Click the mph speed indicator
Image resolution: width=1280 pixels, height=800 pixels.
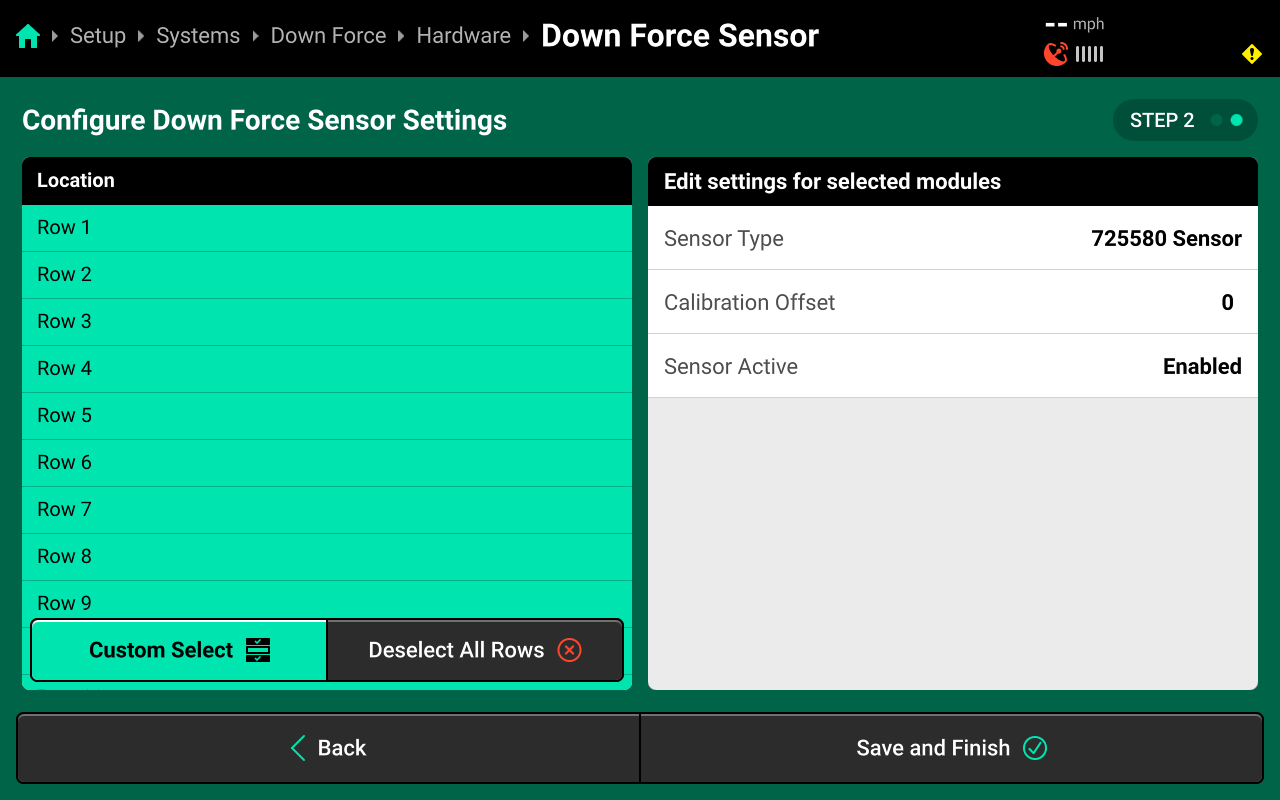coord(1074,24)
